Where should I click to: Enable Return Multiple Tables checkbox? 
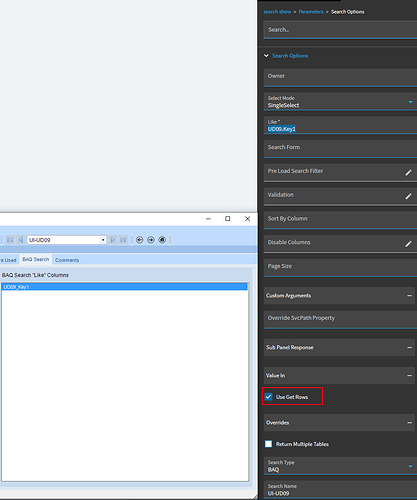pyautogui.click(x=268, y=444)
